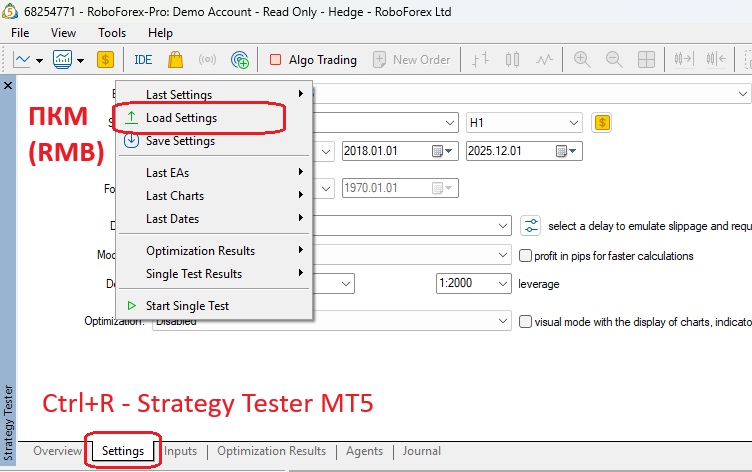Switch chart to bar chart icon
This screenshot has height=472, width=752.
click(x=480, y=60)
